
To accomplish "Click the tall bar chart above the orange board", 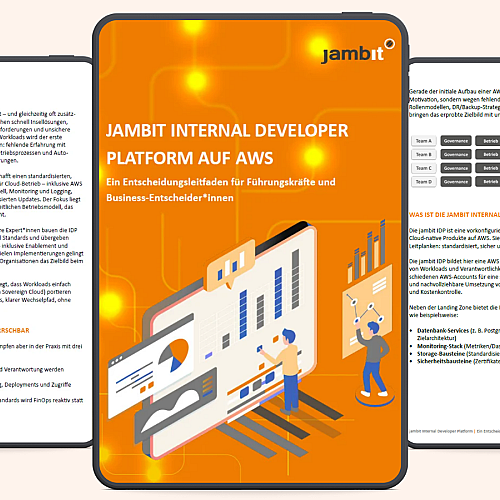I will click(367, 252).
